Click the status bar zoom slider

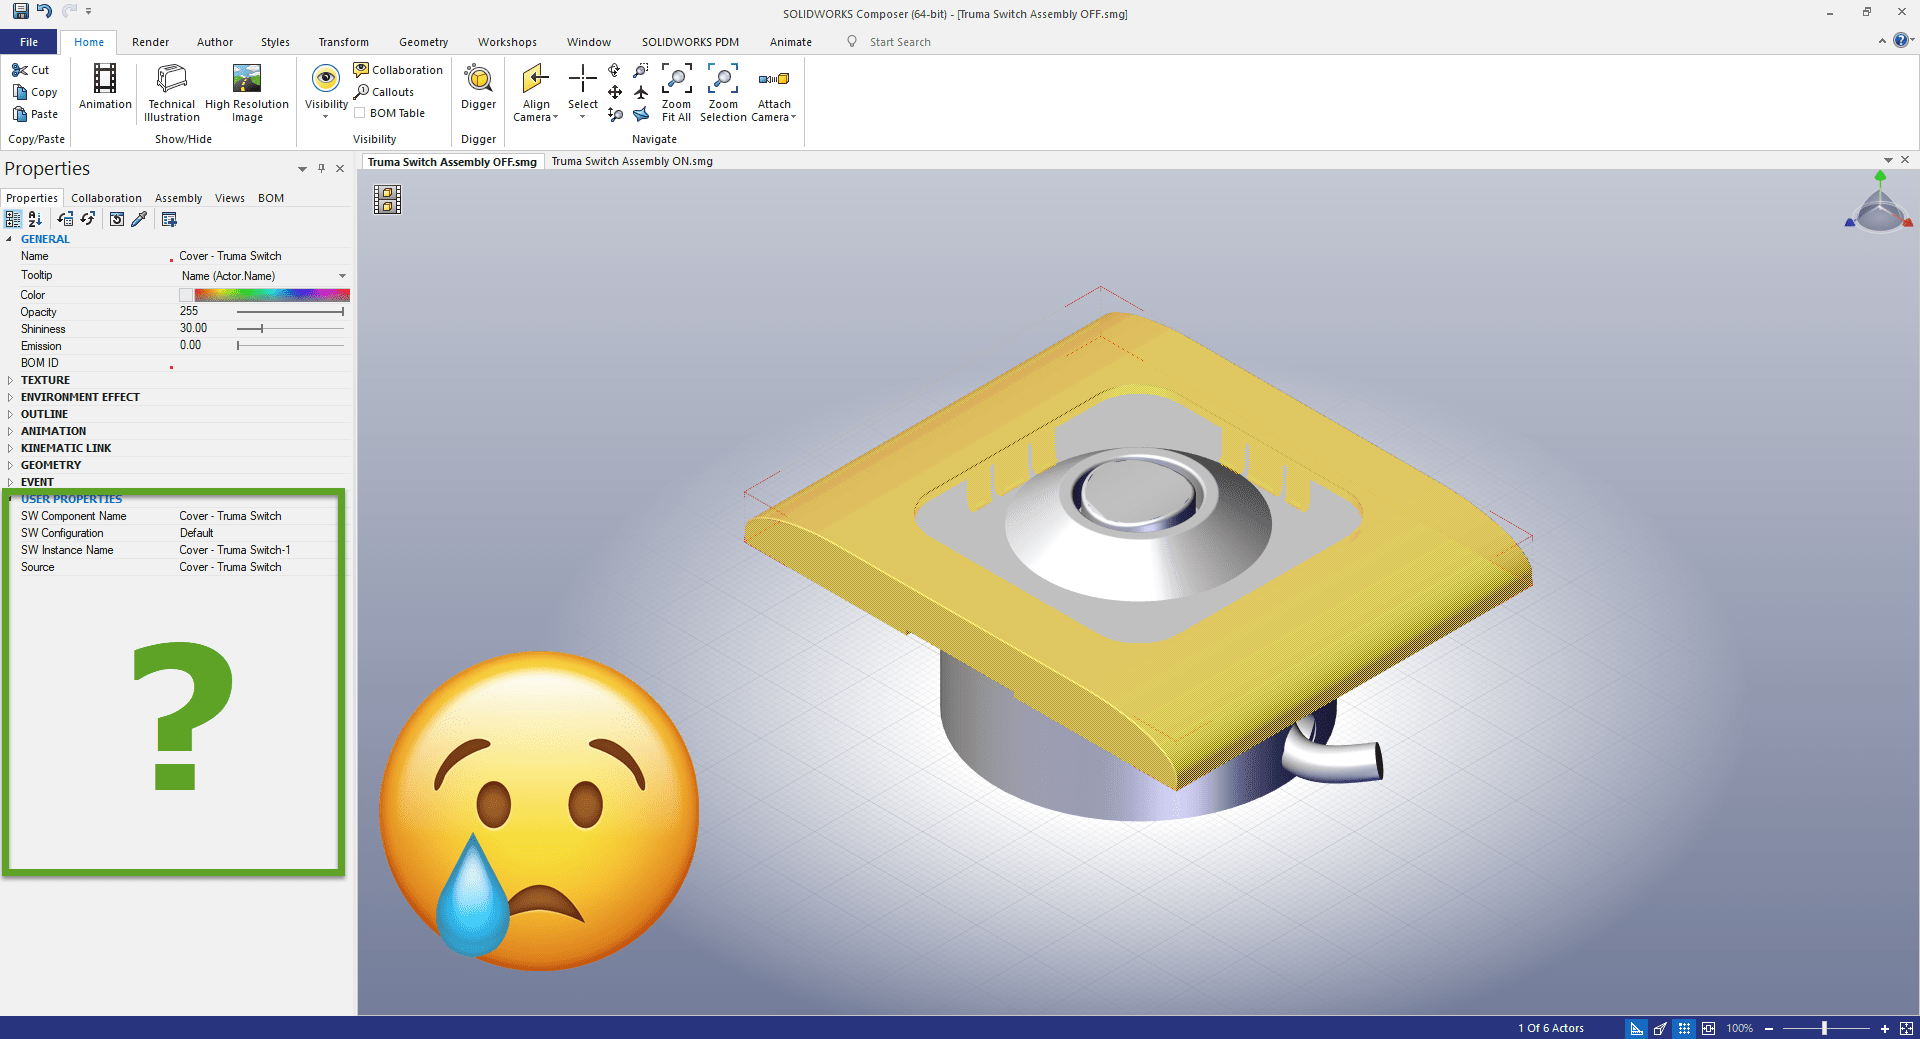1825,1028
